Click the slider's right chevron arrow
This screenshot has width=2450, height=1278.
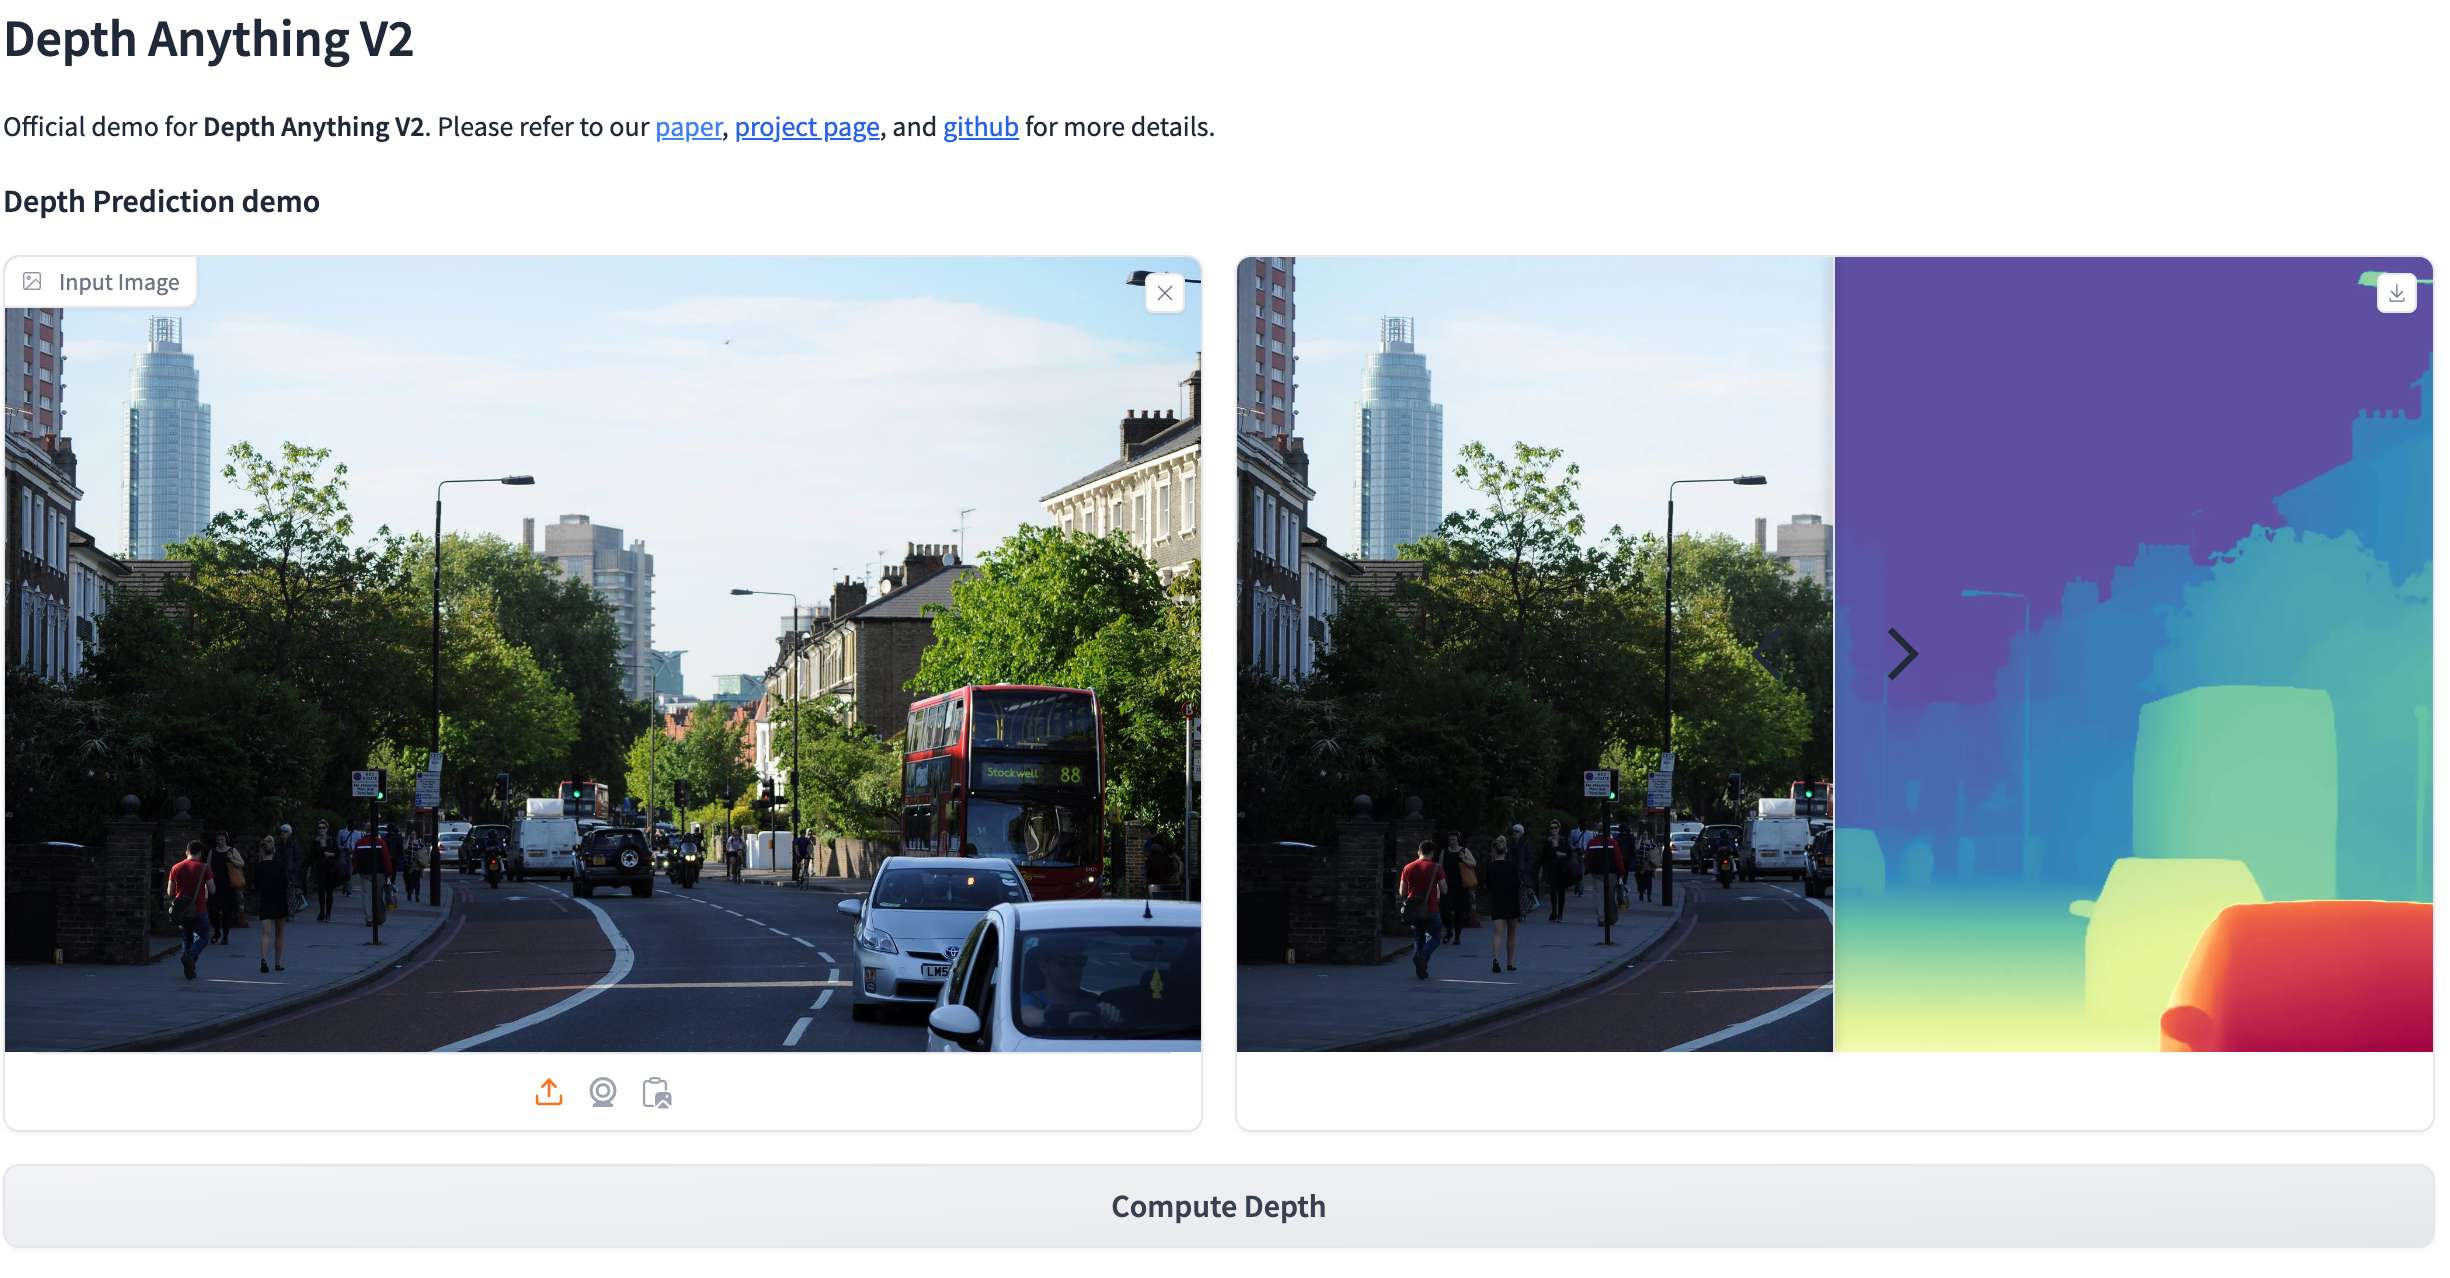(x=1902, y=654)
